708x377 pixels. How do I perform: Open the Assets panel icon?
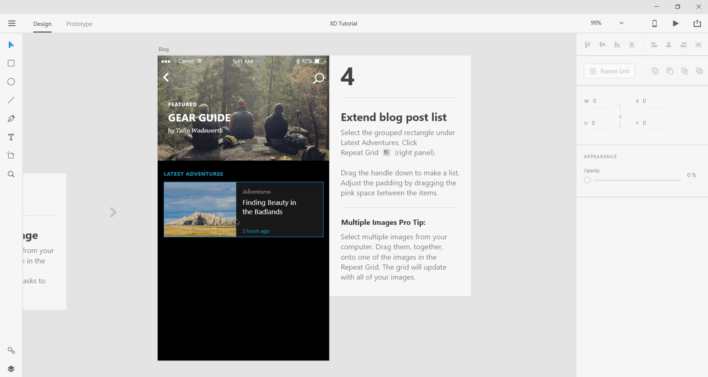pyautogui.click(x=11, y=350)
